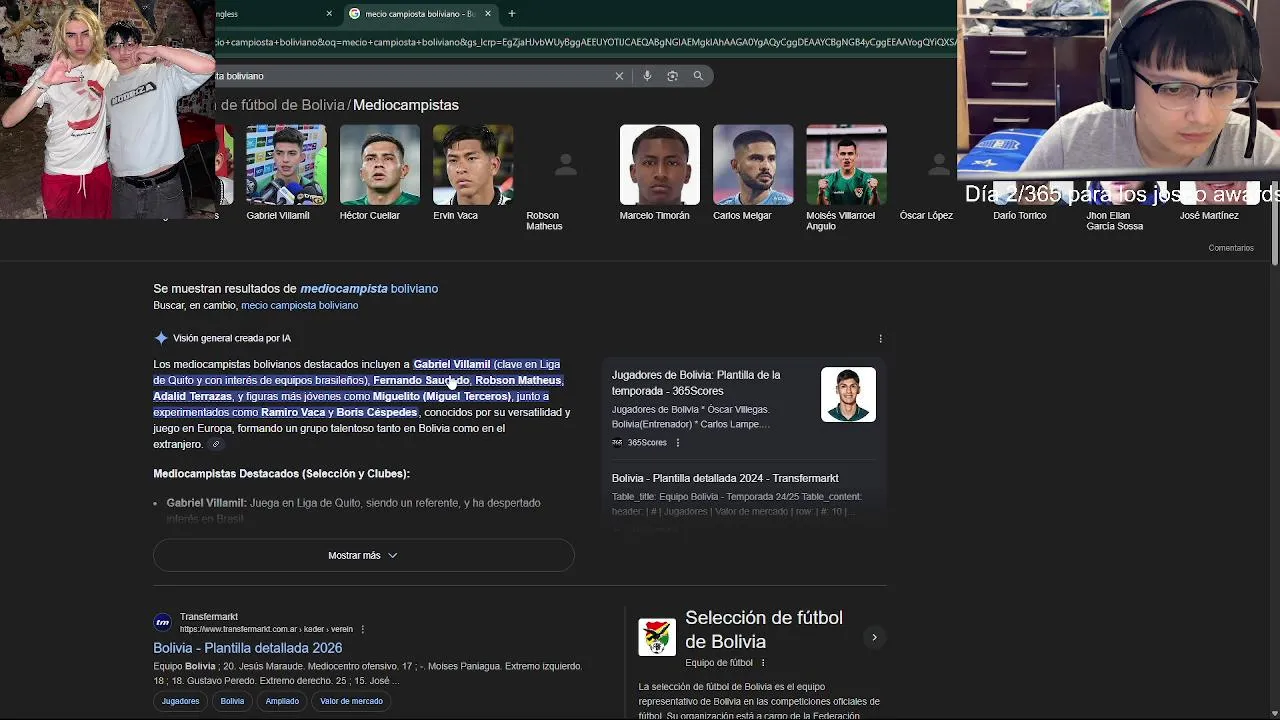The height and width of the screenshot is (720, 1280).
Task: Open 'Bolivia - Plantilla detallada 2024 - Transfermarkt'
Action: coord(725,479)
